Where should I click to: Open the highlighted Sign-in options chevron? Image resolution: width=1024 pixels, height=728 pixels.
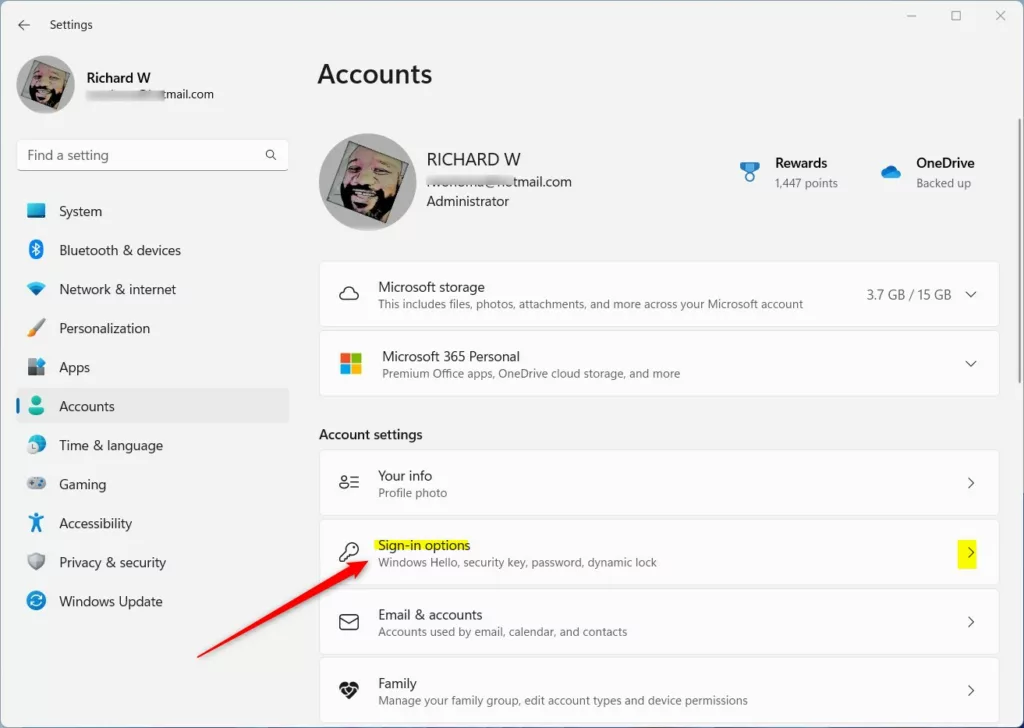click(968, 553)
